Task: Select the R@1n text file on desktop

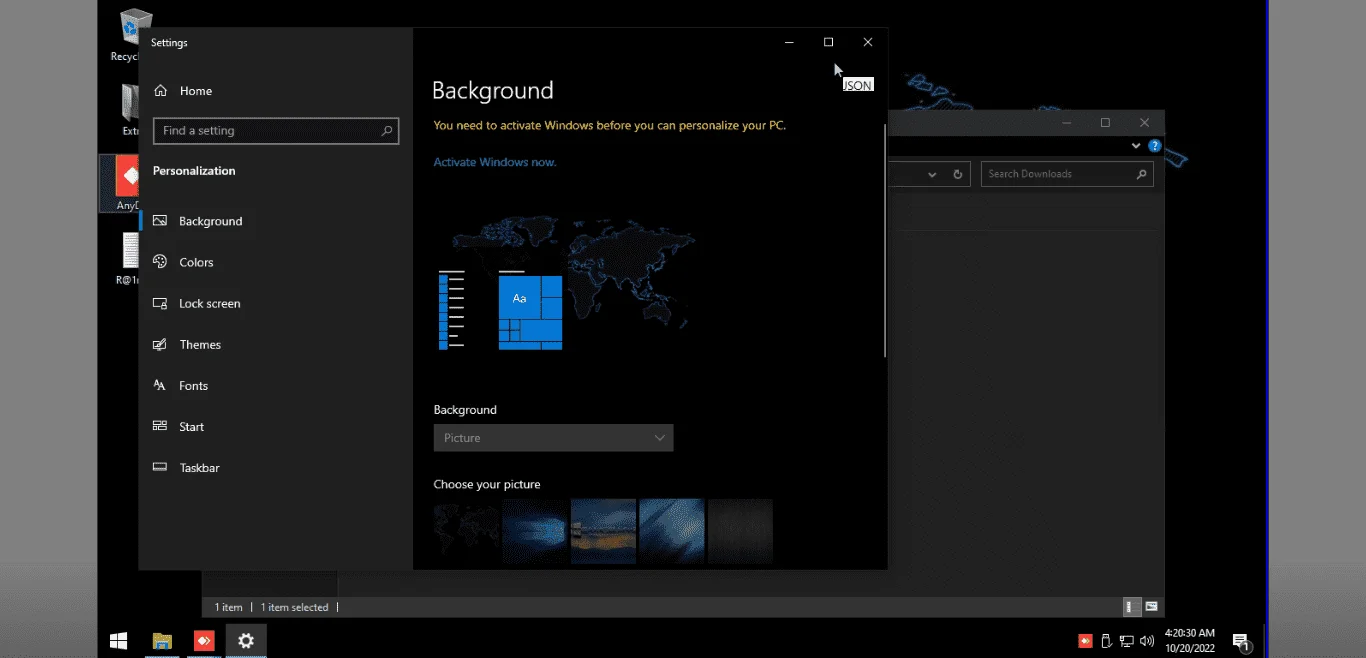Action: pyautogui.click(x=127, y=258)
